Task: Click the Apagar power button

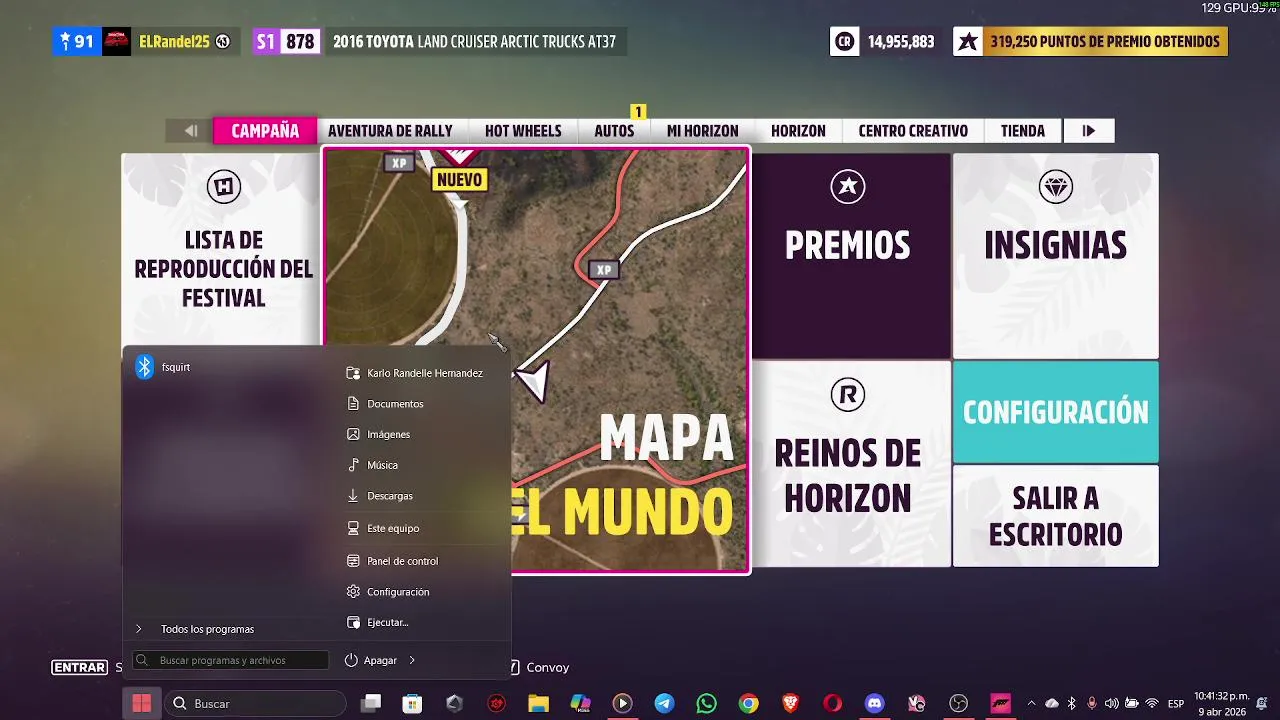Action: pyautogui.click(x=372, y=660)
